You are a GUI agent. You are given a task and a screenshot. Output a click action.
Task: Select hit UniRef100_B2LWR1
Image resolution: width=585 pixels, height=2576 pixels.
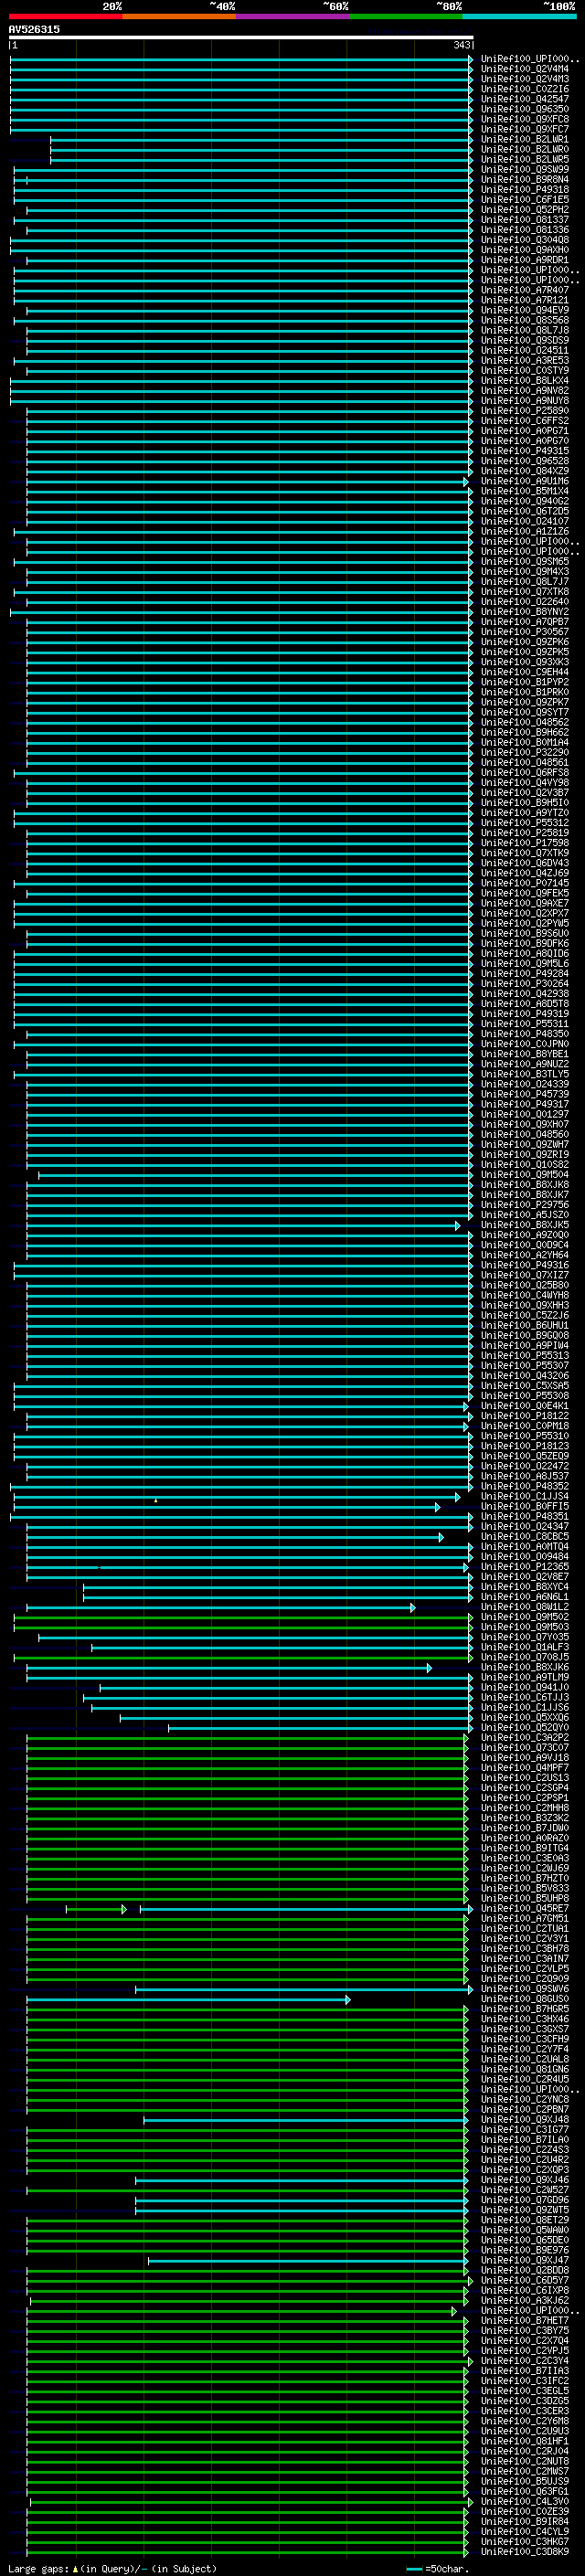click(x=525, y=139)
